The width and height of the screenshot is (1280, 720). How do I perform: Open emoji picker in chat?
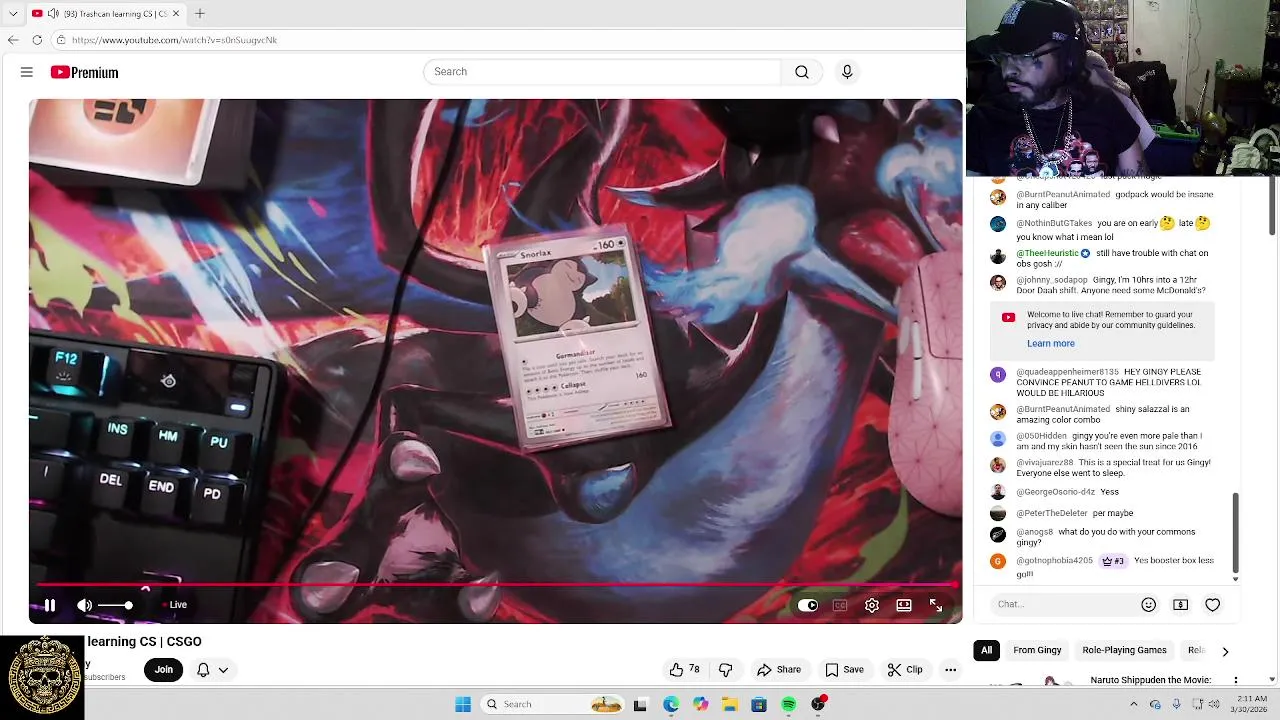1149,604
